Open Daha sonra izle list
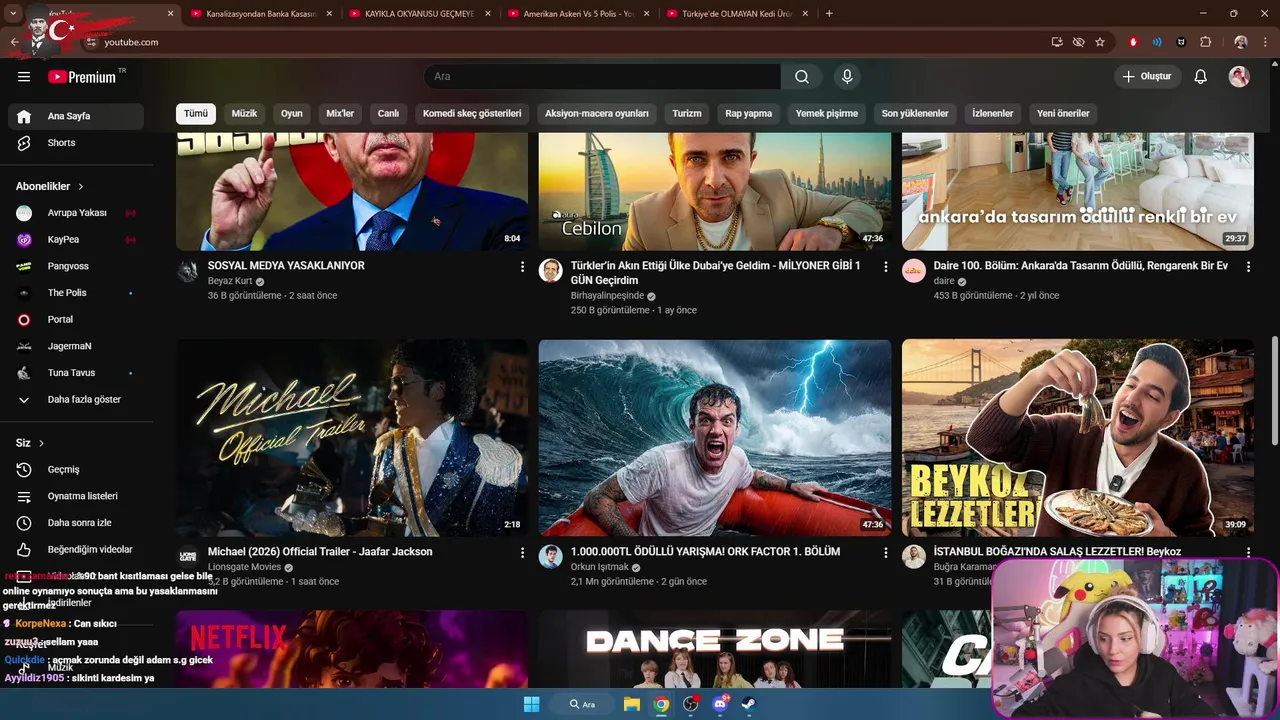This screenshot has height=720, width=1280. coord(76,523)
